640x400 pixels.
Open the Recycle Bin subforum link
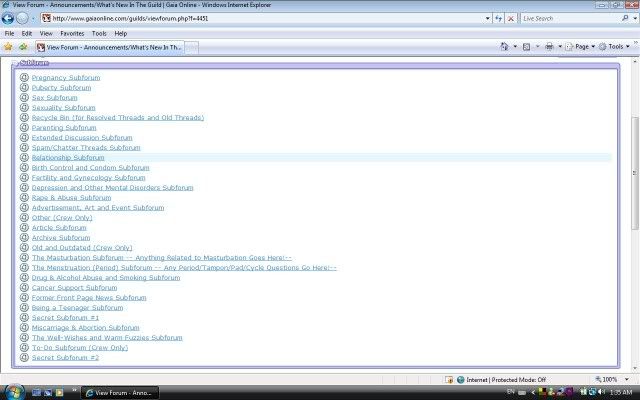118,118
